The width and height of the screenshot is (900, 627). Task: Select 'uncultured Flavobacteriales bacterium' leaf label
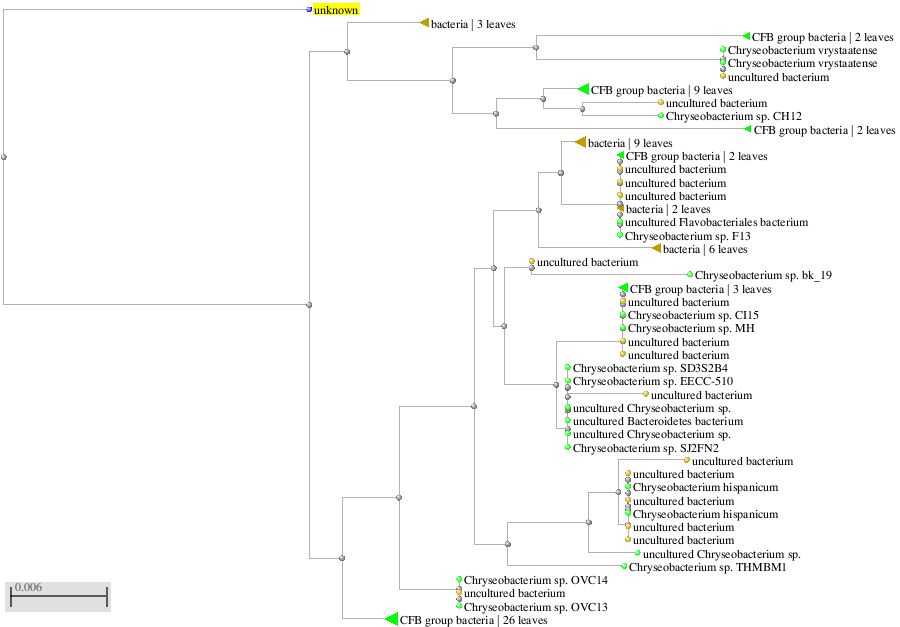click(716, 223)
